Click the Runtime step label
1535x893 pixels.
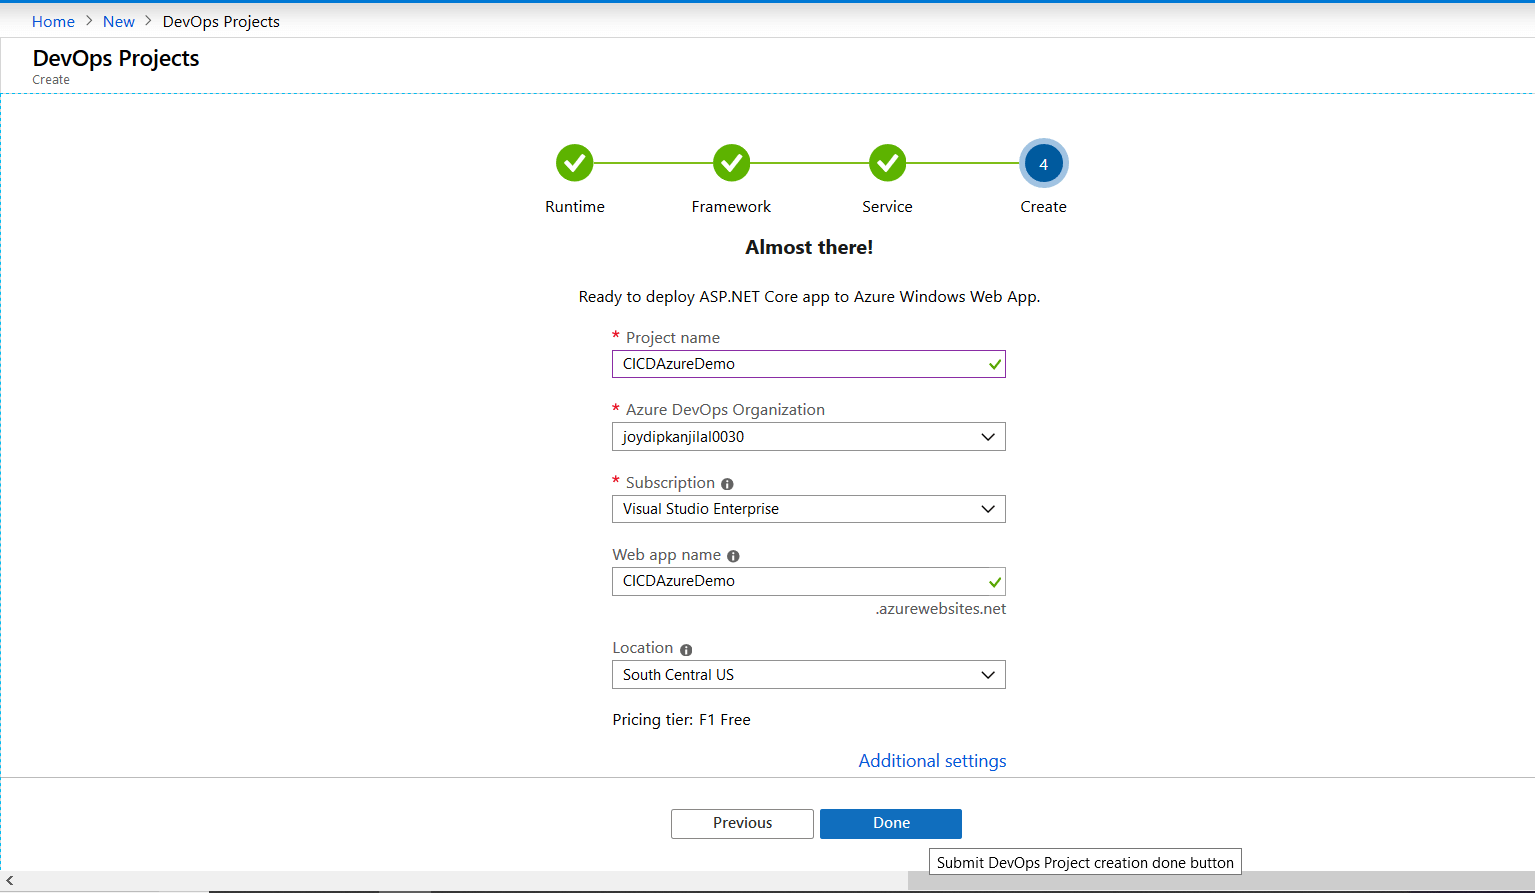click(575, 207)
